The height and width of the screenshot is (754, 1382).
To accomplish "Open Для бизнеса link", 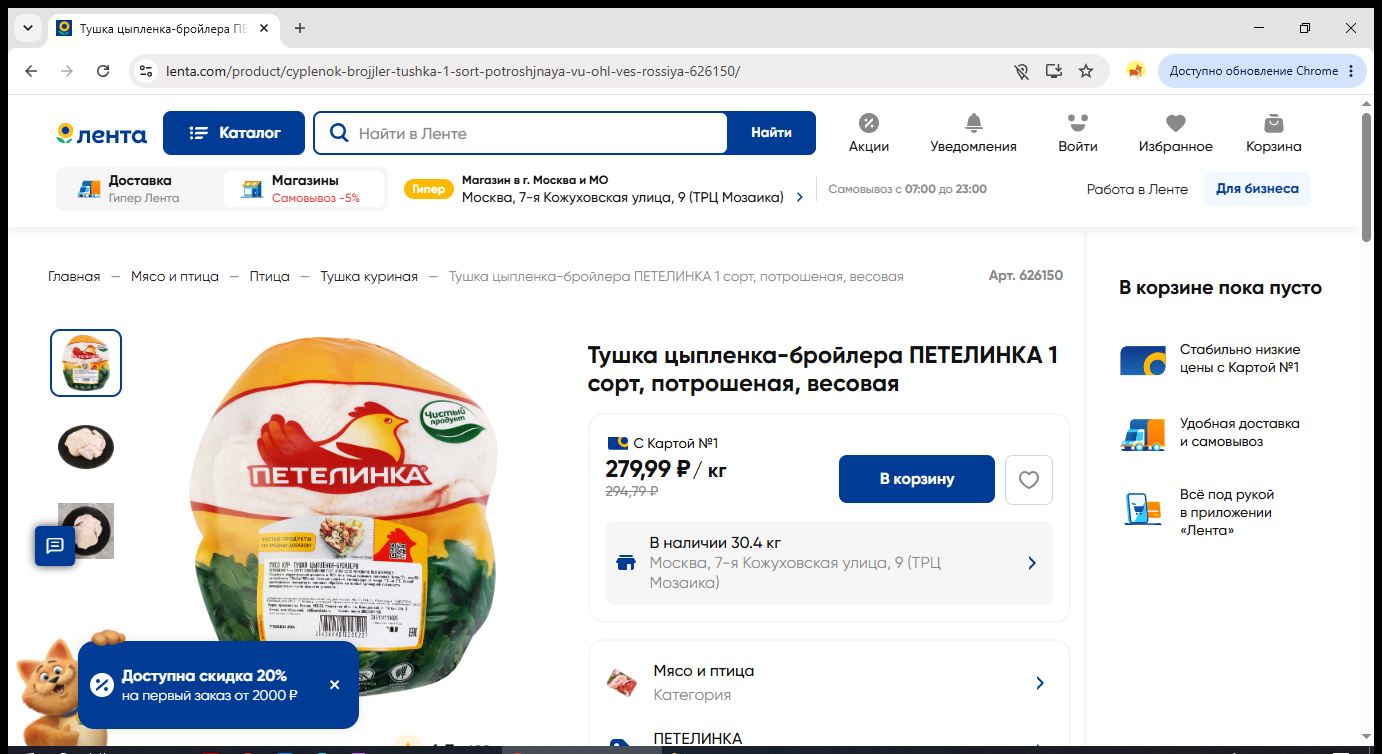I will coord(1257,189).
